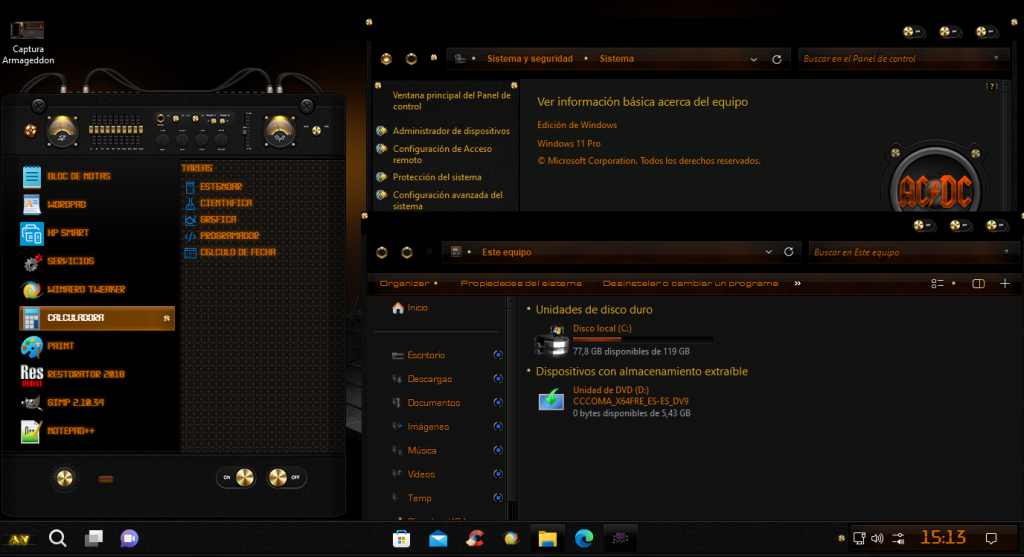Open GIMP 2.10.34
Image resolution: width=1024 pixels, height=557 pixels.
click(x=97, y=402)
